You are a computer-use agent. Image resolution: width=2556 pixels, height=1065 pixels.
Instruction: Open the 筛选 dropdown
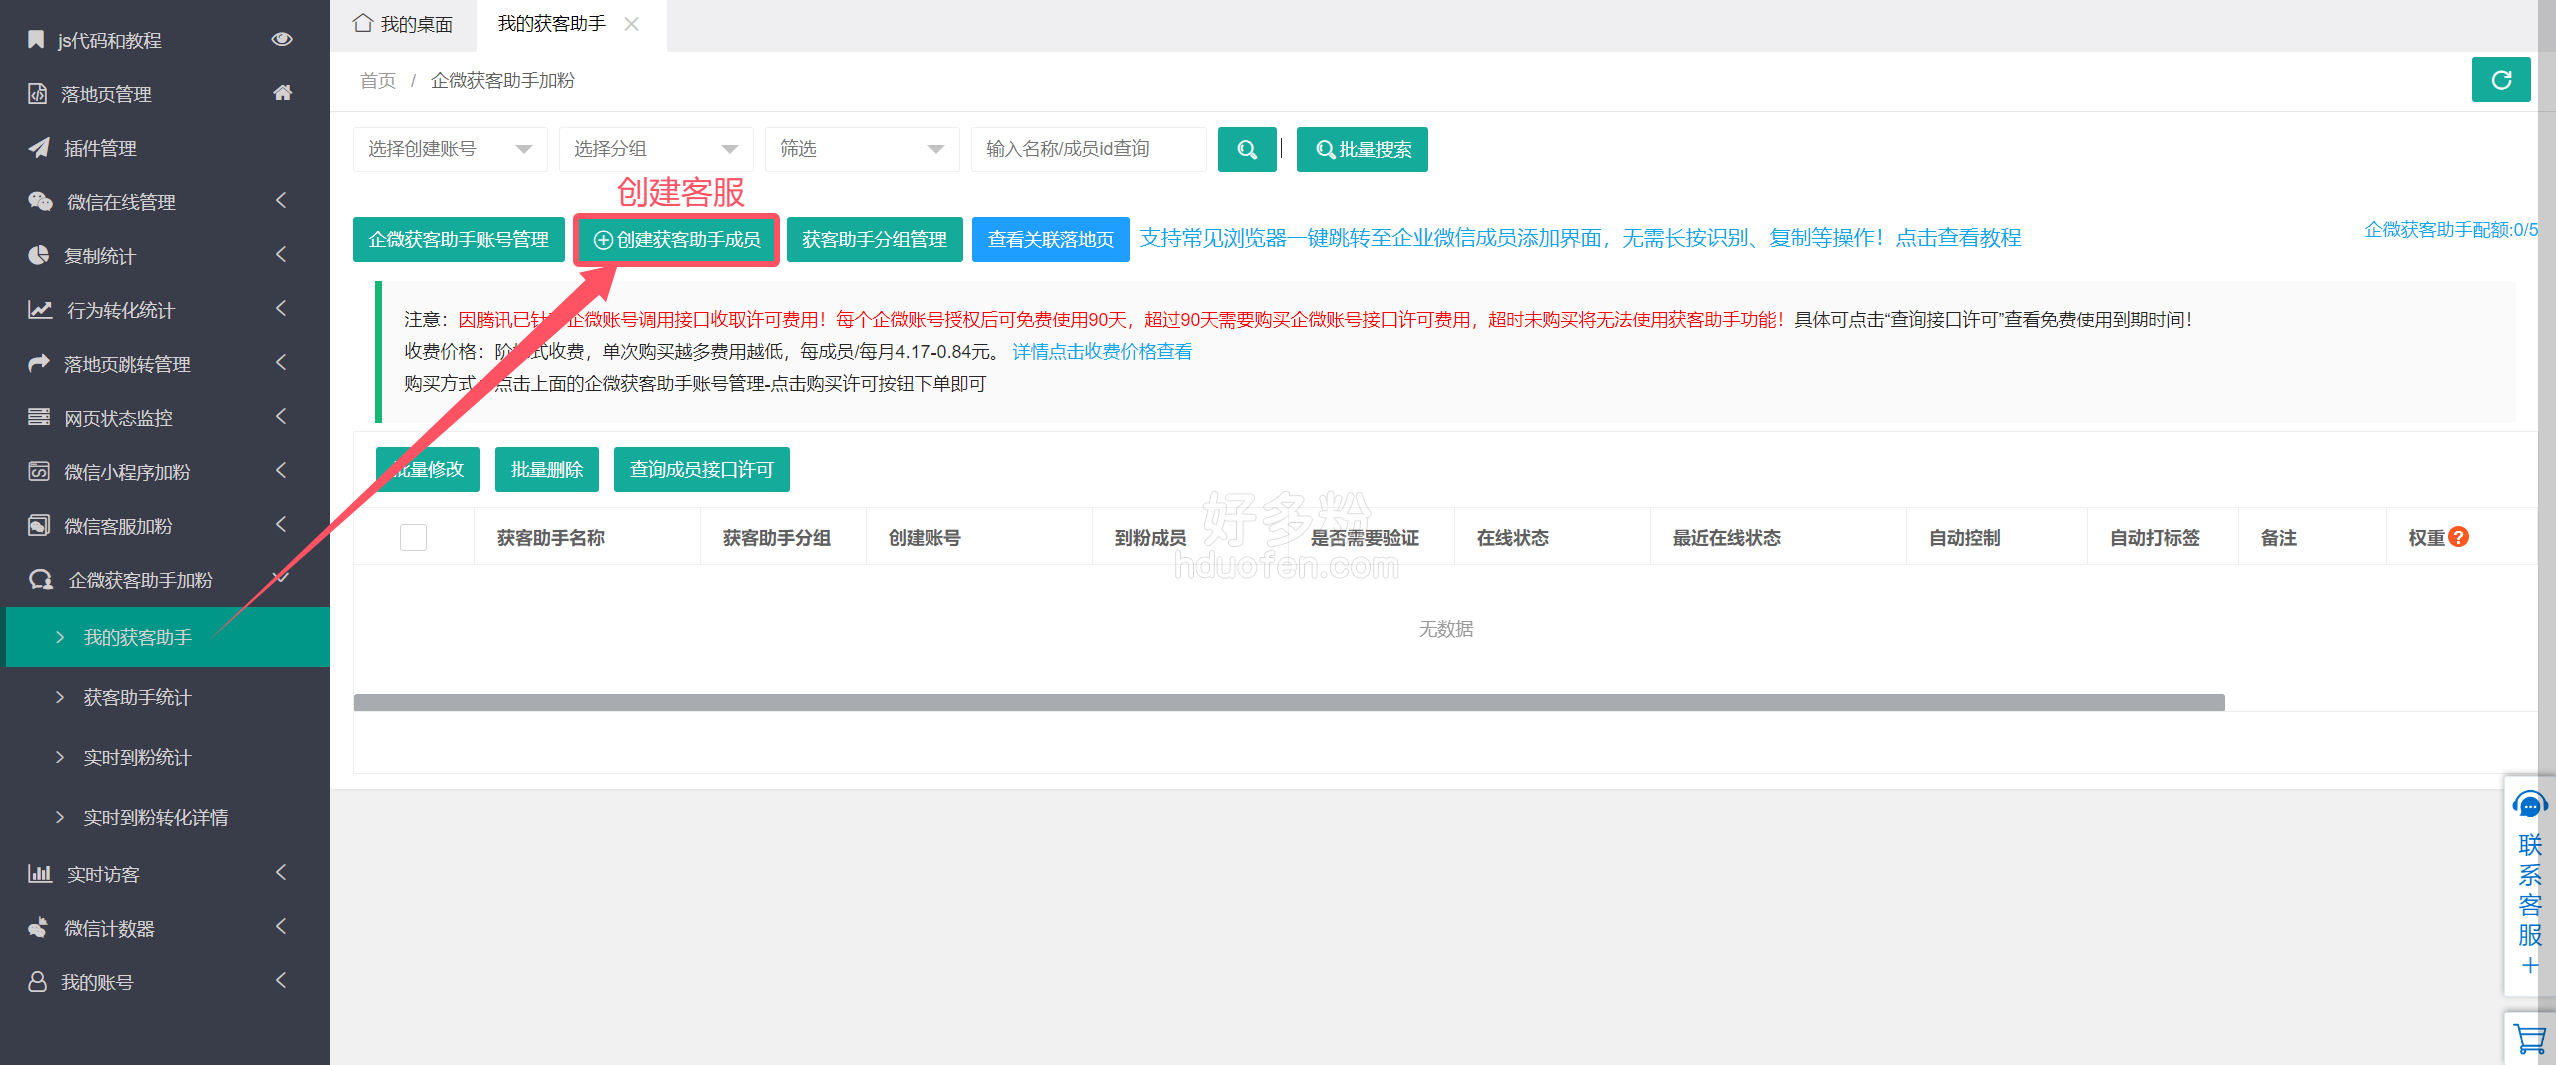click(x=862, y=149)
